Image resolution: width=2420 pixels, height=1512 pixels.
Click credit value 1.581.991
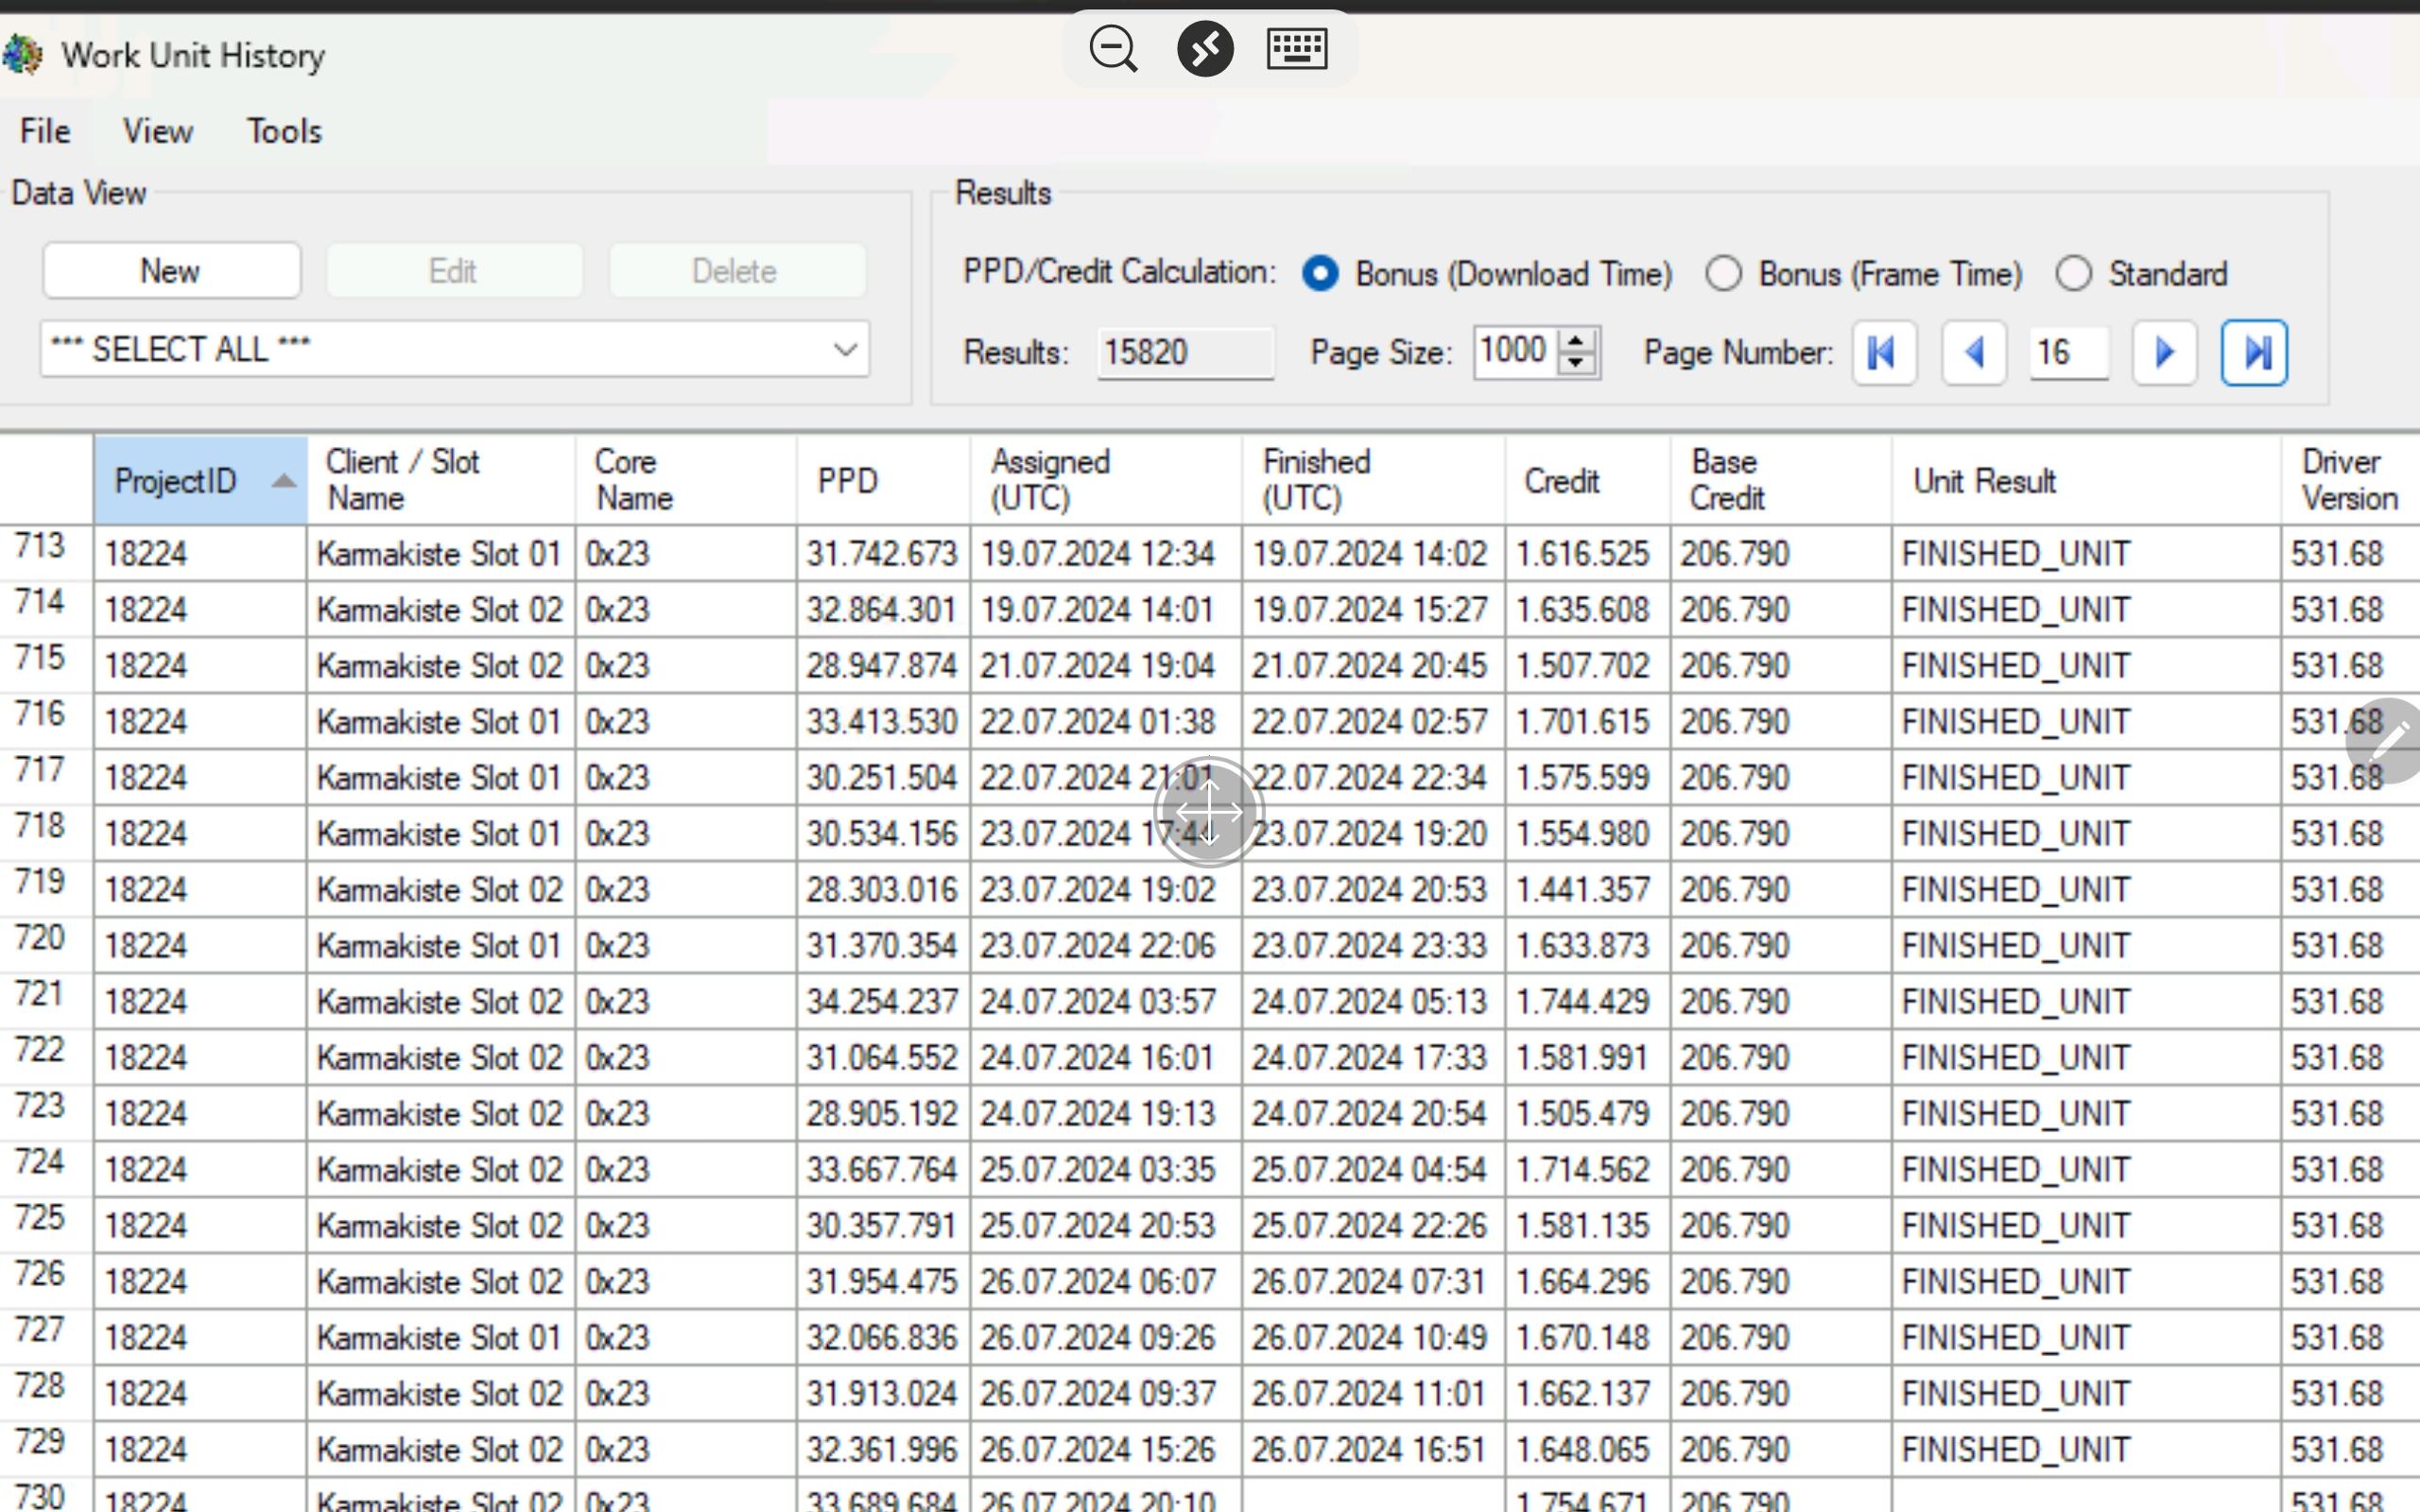pos(1582,1058)
